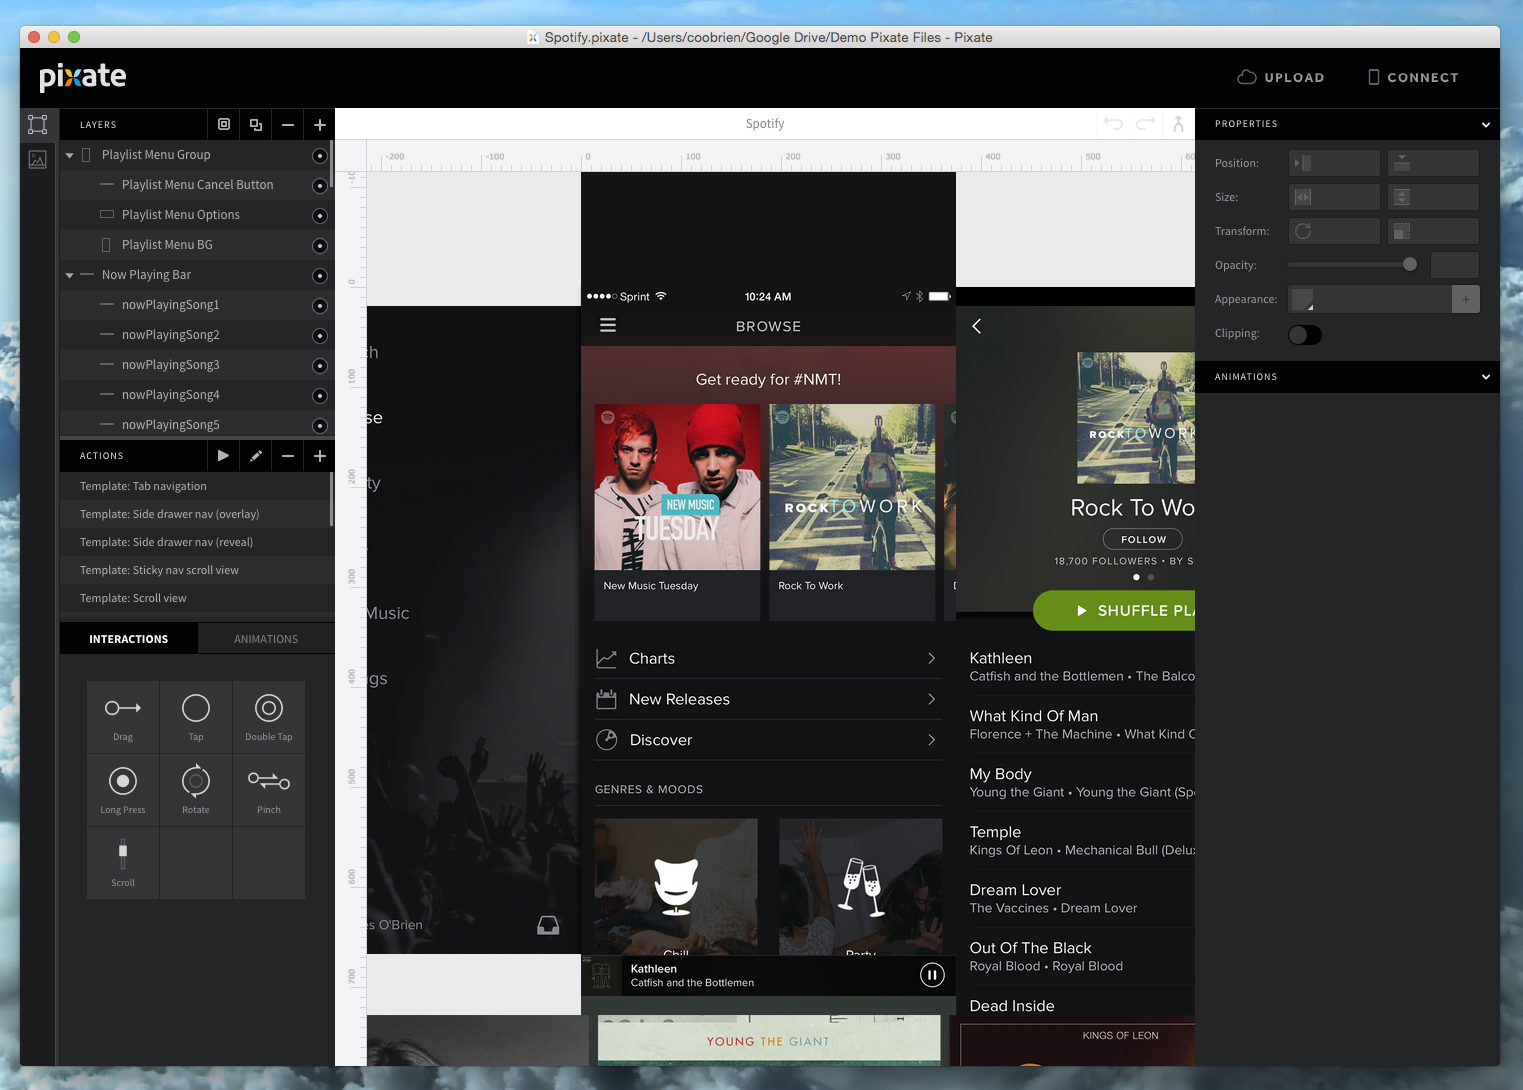The height and width of the screenshot is (1090, 1523).
Task: Collapse the Playlist Menu Group layer
Action: click(70, 156)
